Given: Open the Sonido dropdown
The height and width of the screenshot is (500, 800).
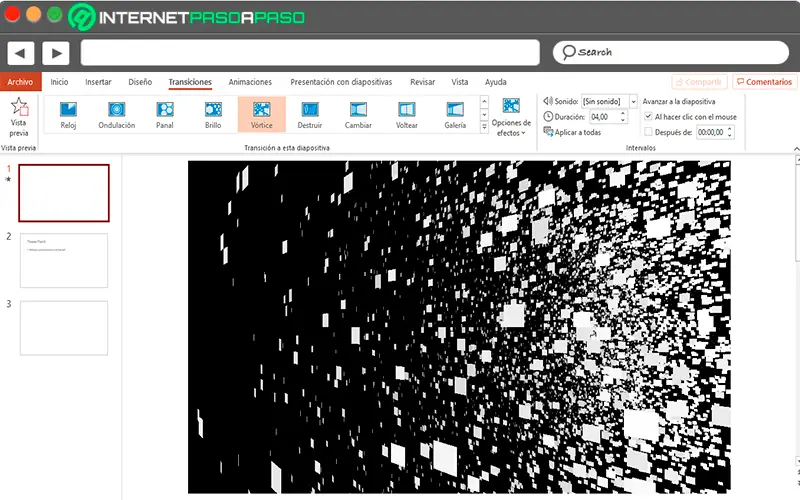Looking at the screenshot, I should tap(633, 102).
